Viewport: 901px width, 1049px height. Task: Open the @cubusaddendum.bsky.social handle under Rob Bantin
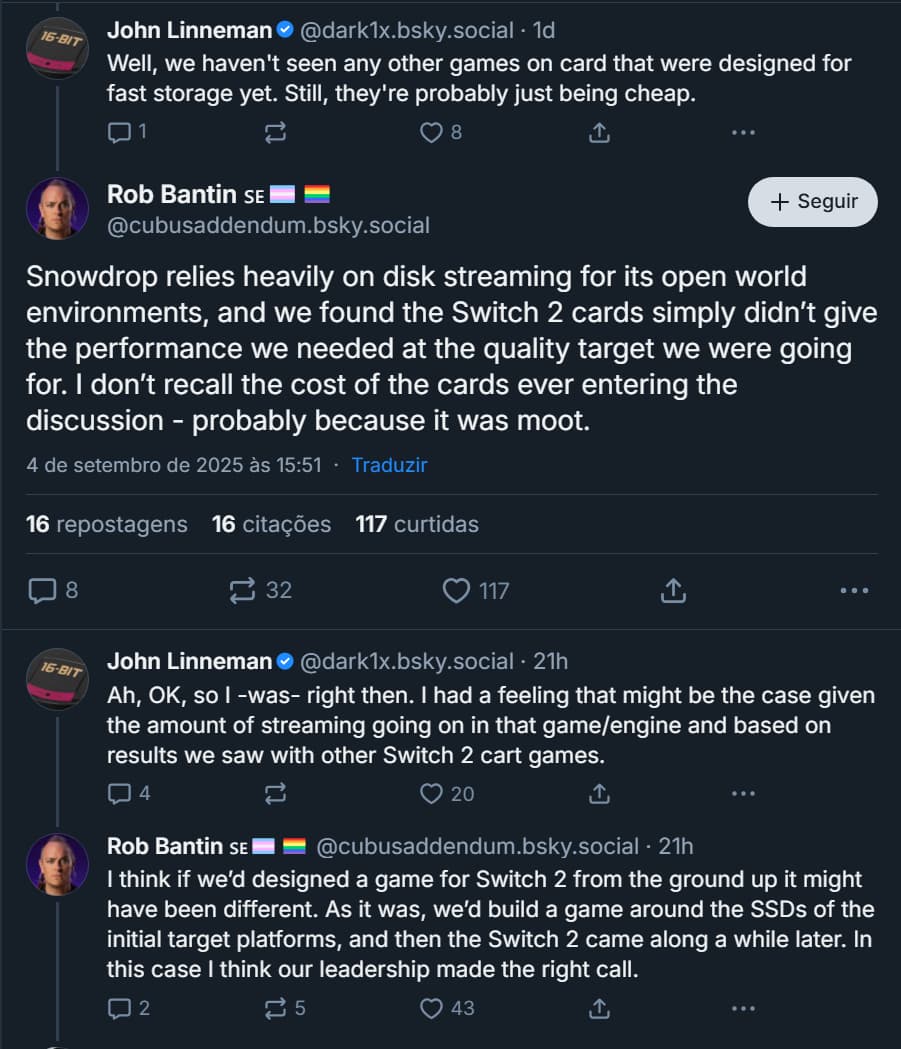tap(268, 225)
